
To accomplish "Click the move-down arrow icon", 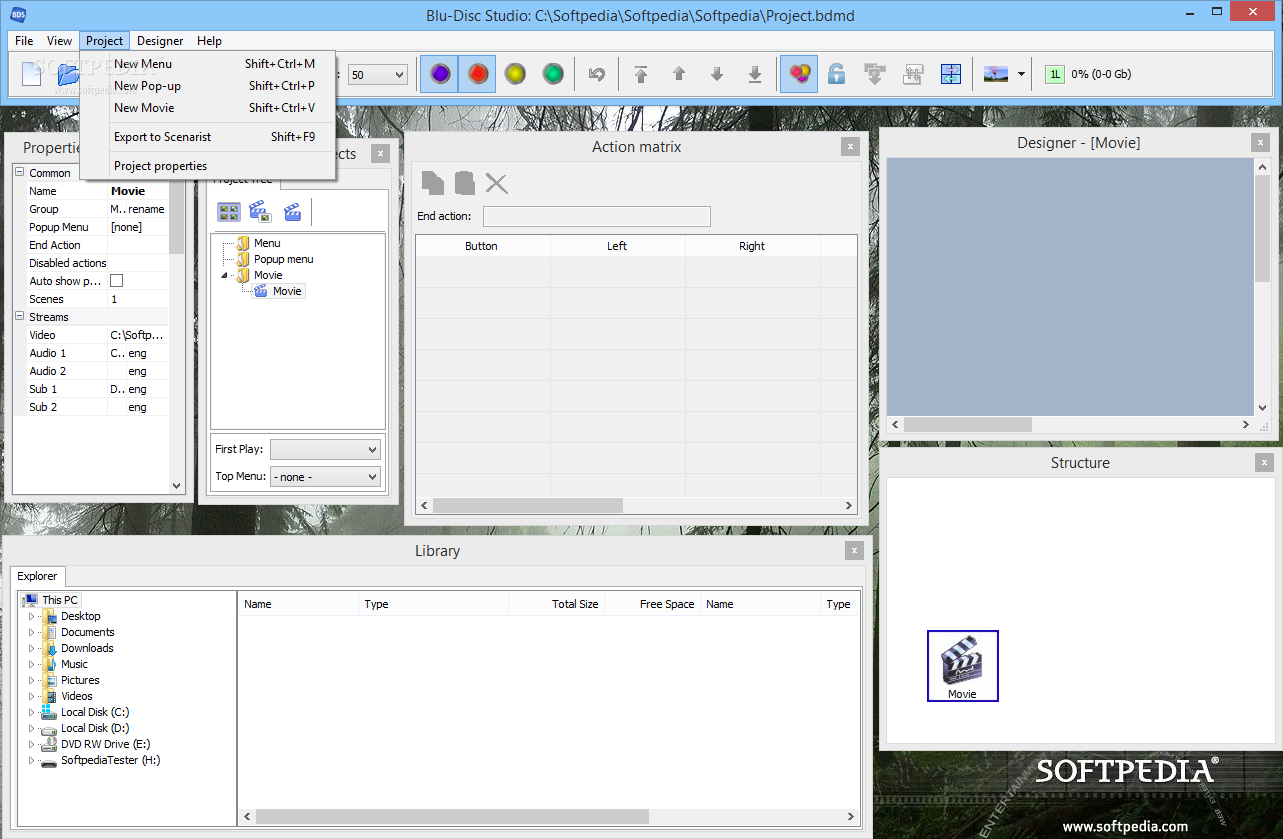I will click(717, 74).
